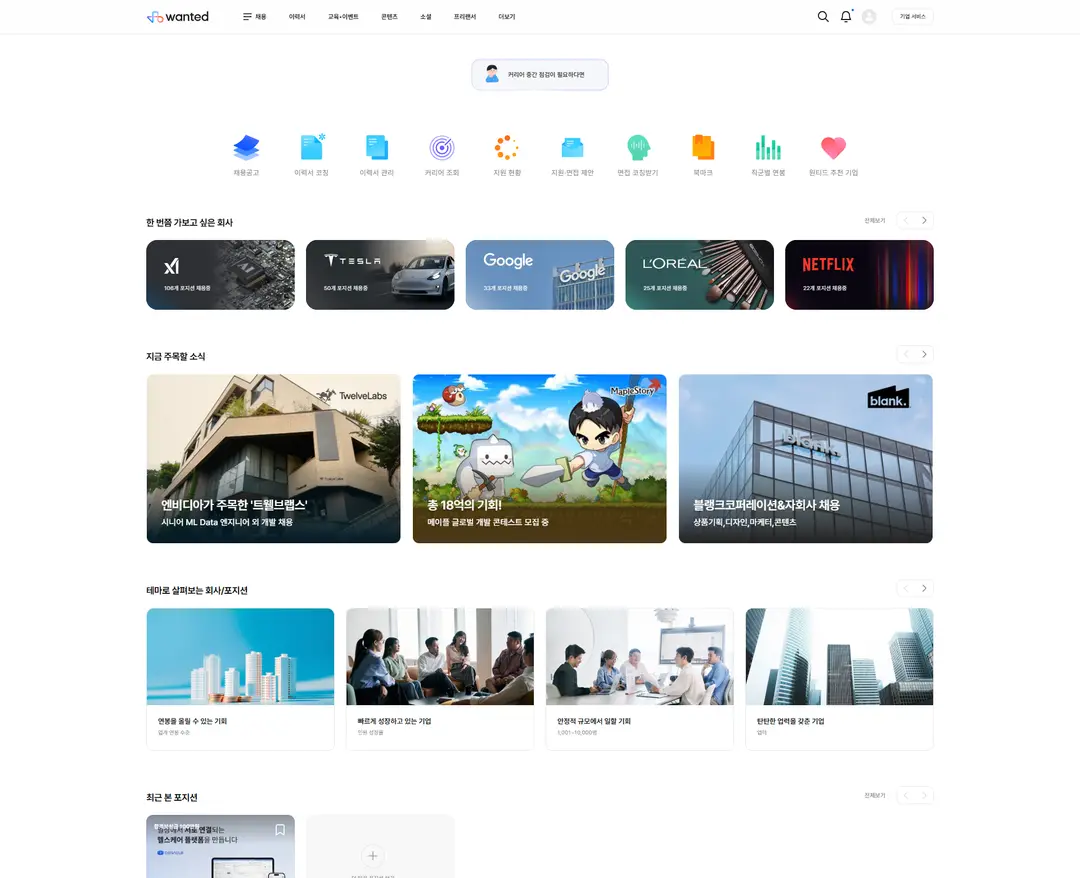Open the 채용 hamburger menu
Viewport: 1080px width, 878px height.
point(254,17)
